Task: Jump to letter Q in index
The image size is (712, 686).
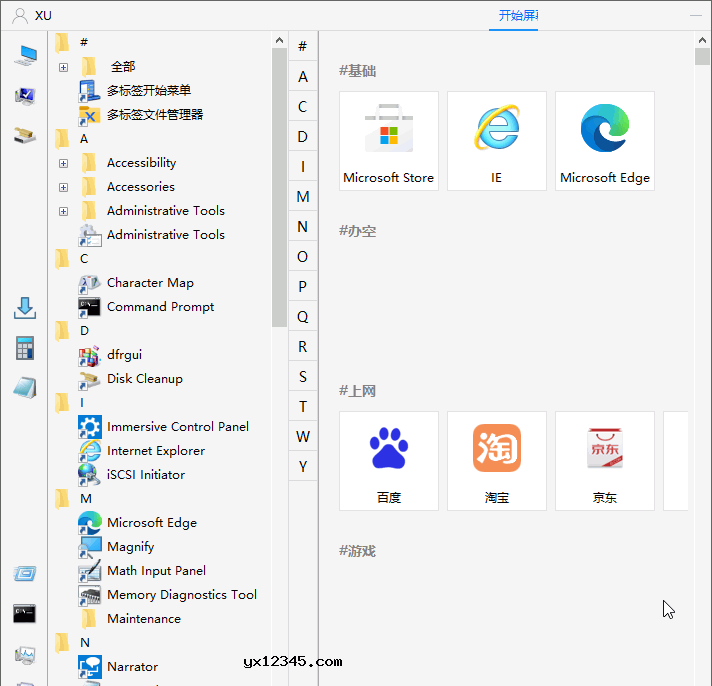Action: [303, 316]
